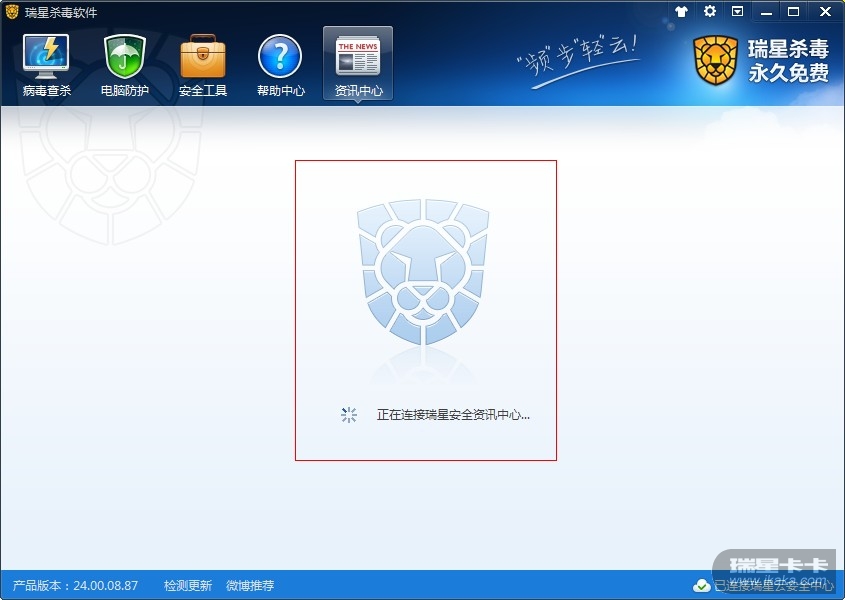The width and height of the screenshot is (845, 600).
Task: Open the 安全工具 toolbox section
Action: pyautogui.click(x=203, y=65)
